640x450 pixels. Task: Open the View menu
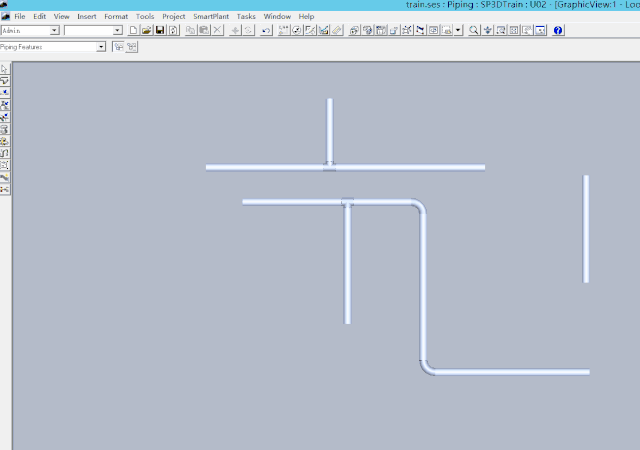pos(62,16)
